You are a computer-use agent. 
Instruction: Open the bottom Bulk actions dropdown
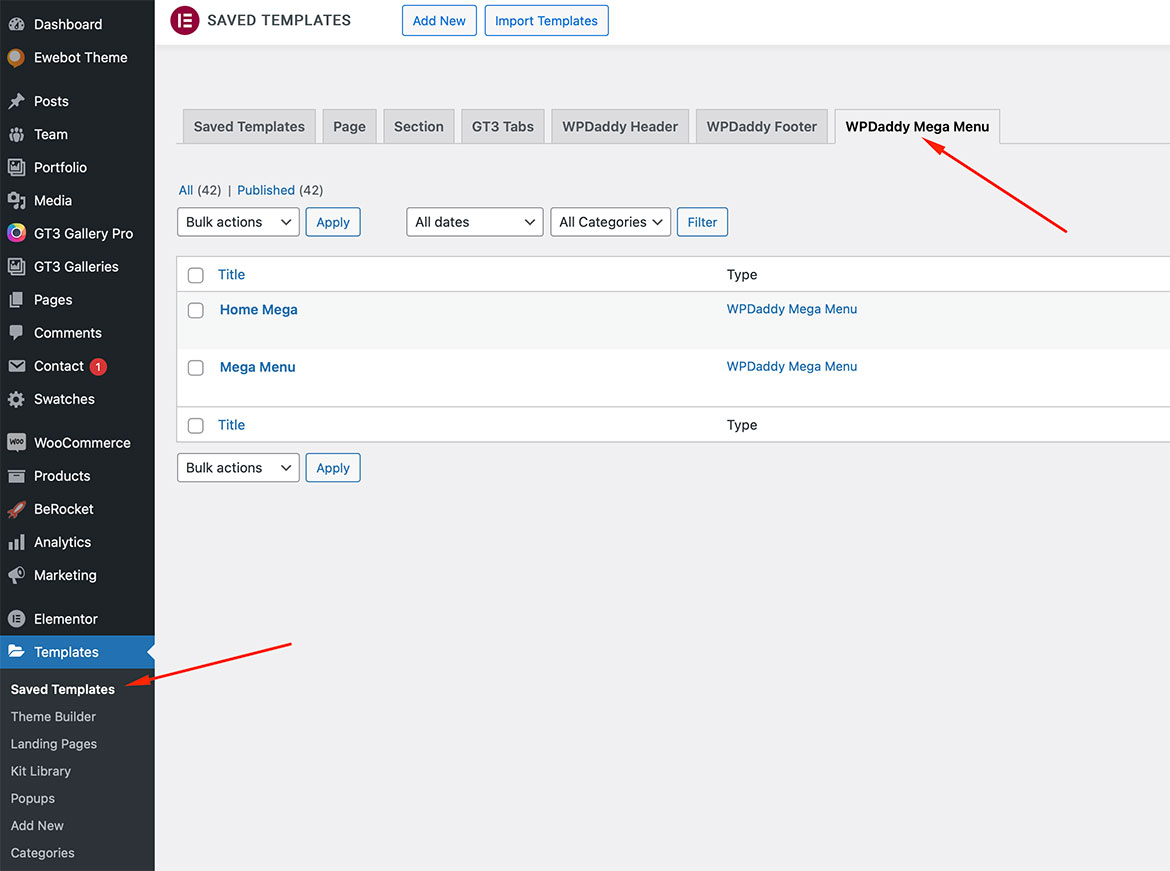[238, 467]
